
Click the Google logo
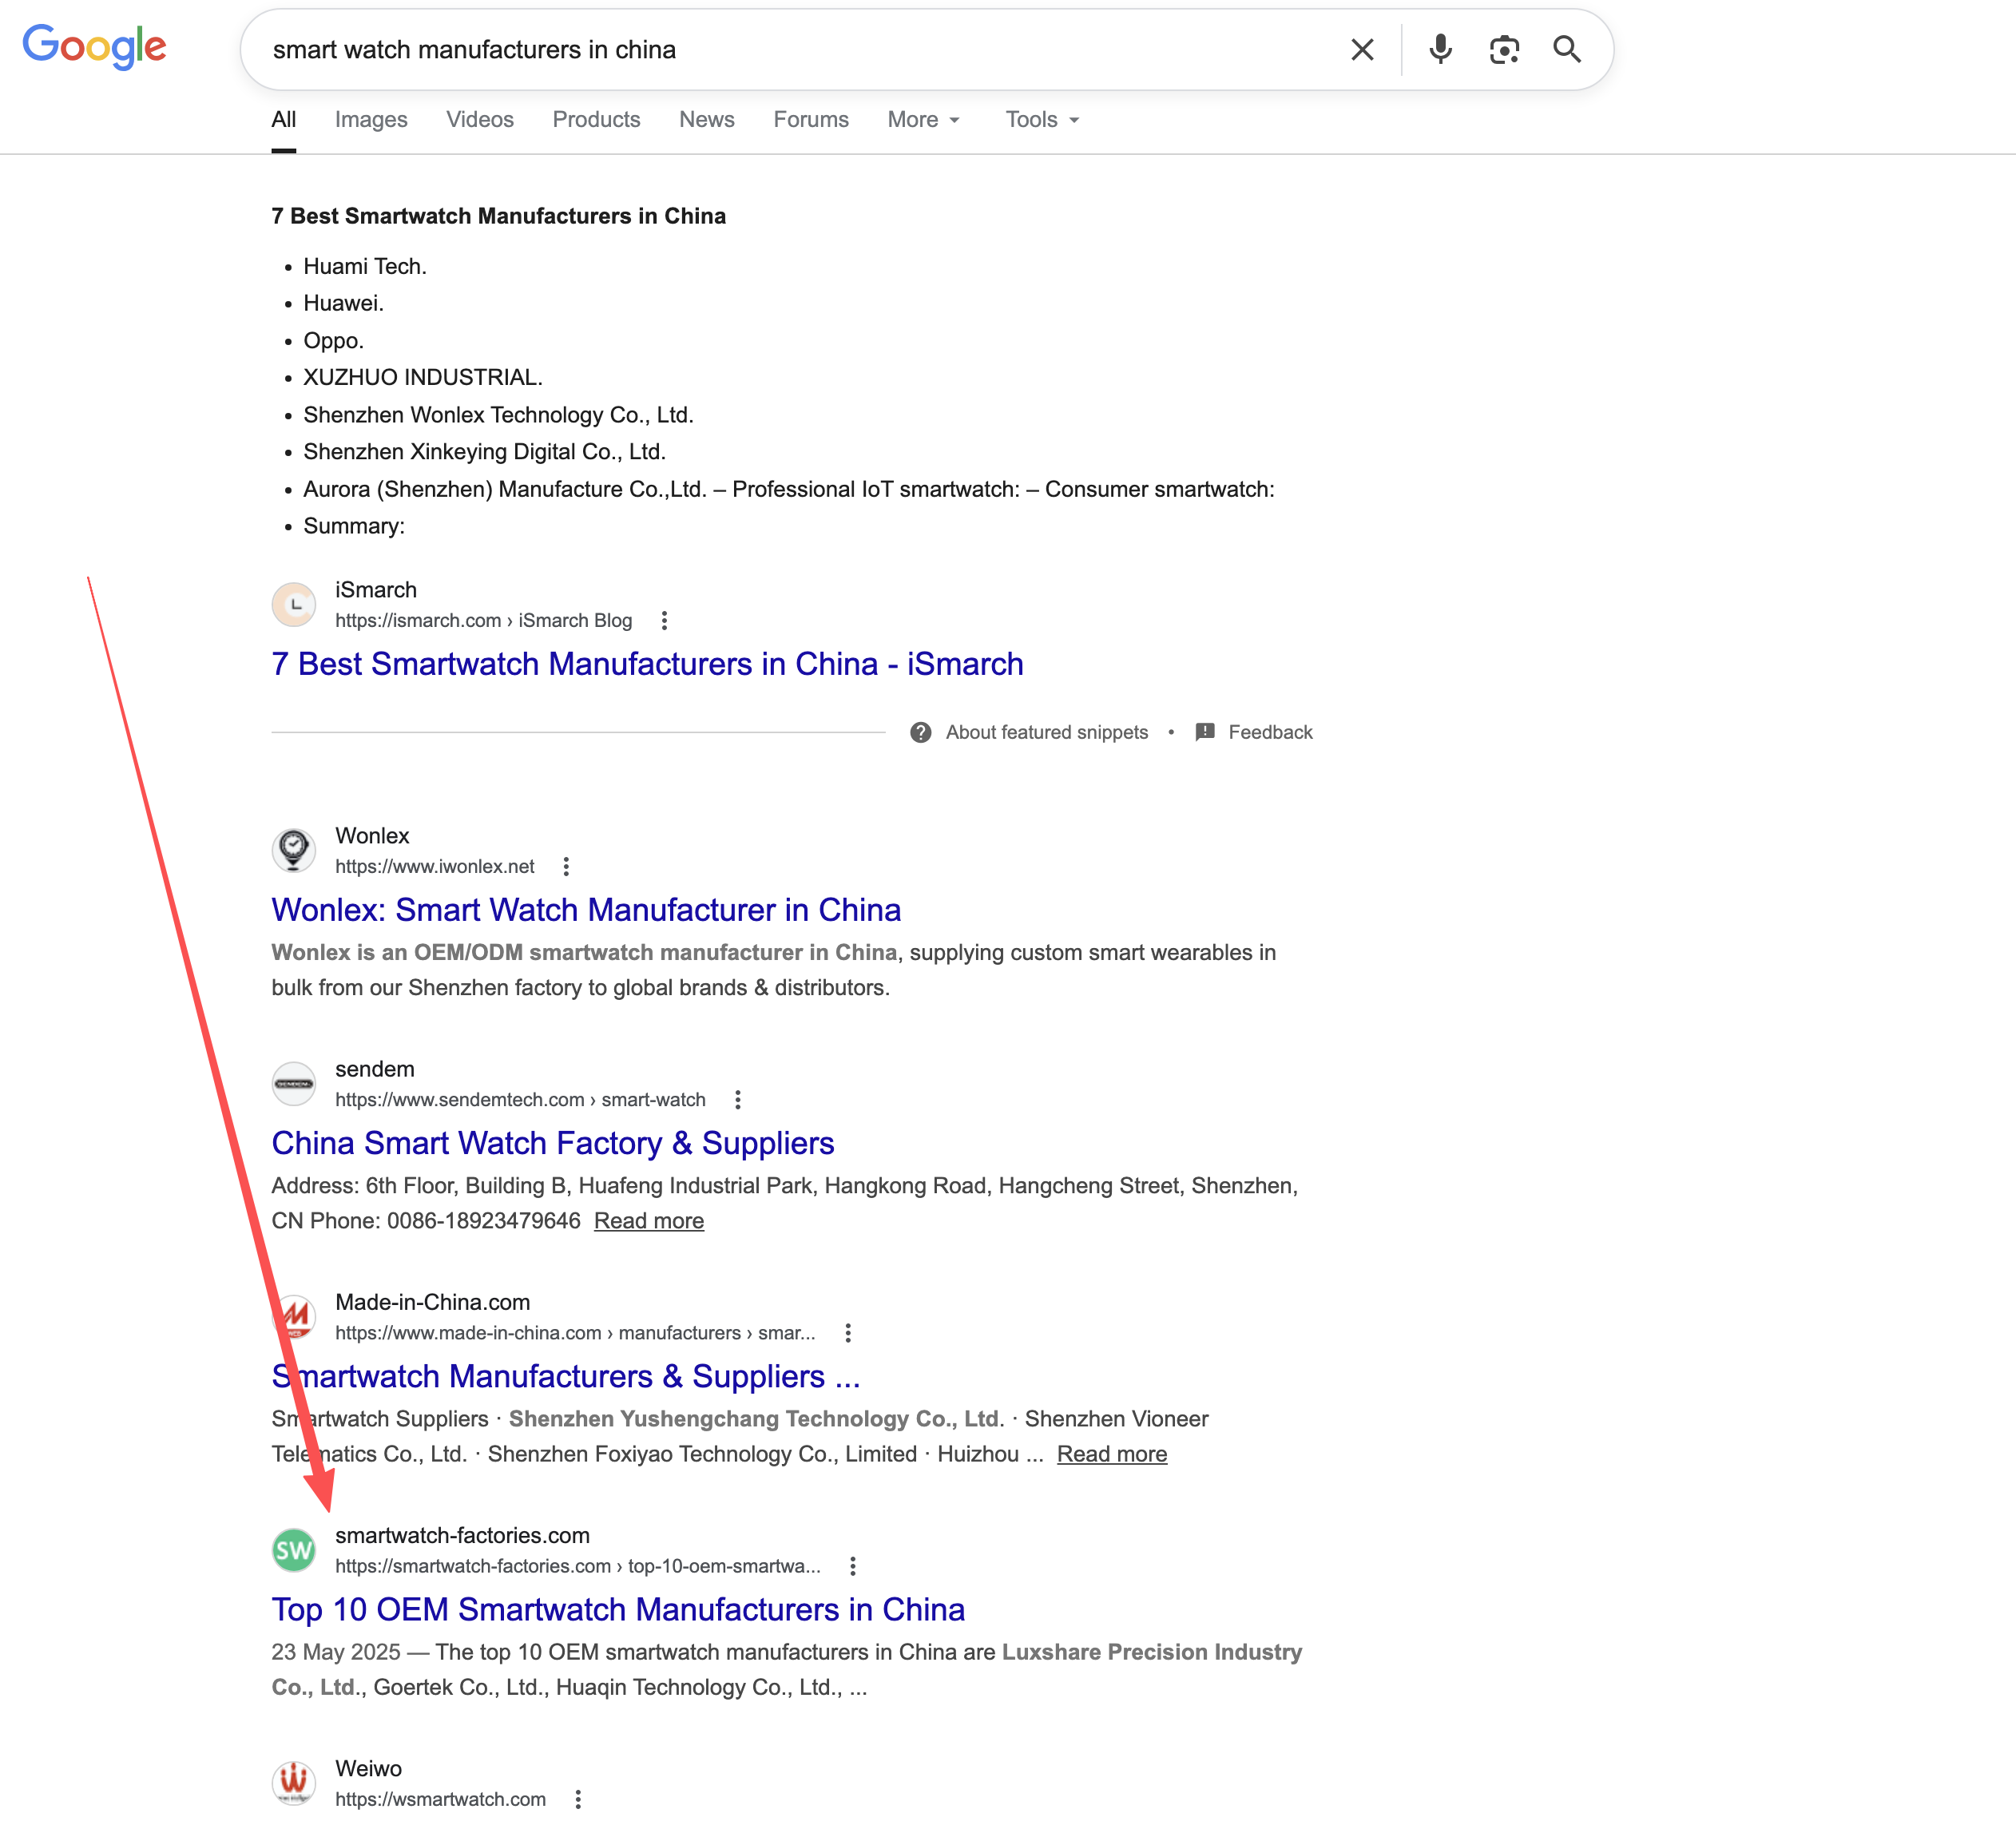pyautogui.click(x=95, y=47)
